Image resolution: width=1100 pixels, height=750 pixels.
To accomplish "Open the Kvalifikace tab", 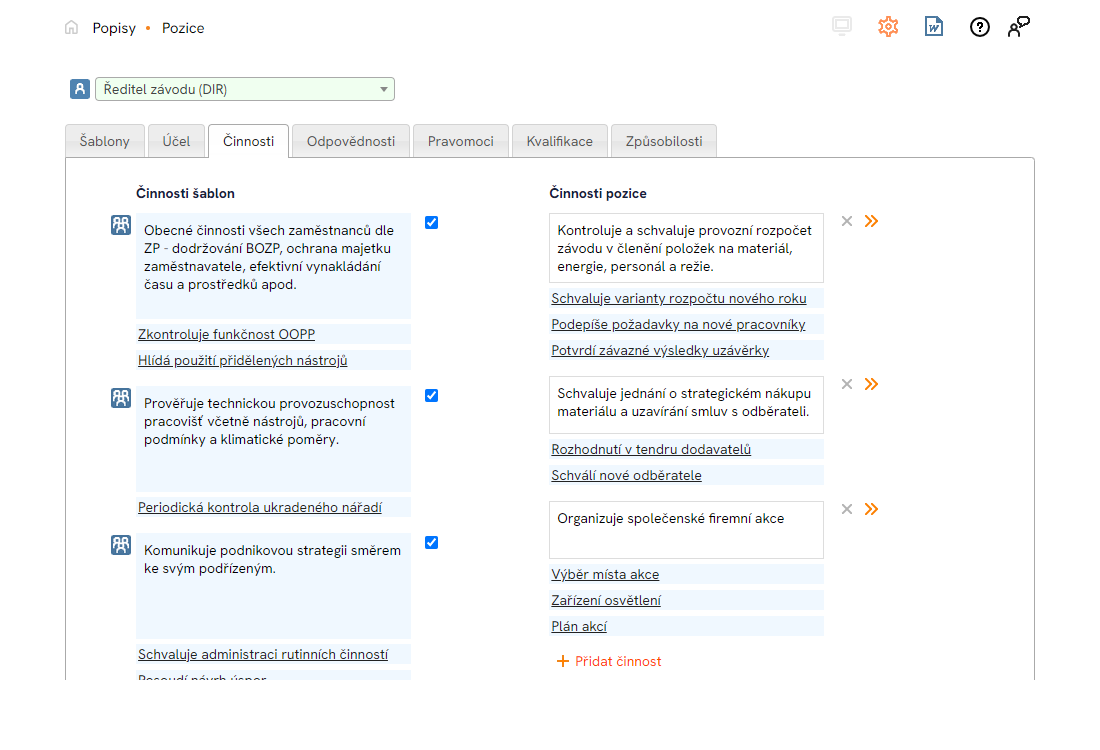I will click(x=560, y=141).
